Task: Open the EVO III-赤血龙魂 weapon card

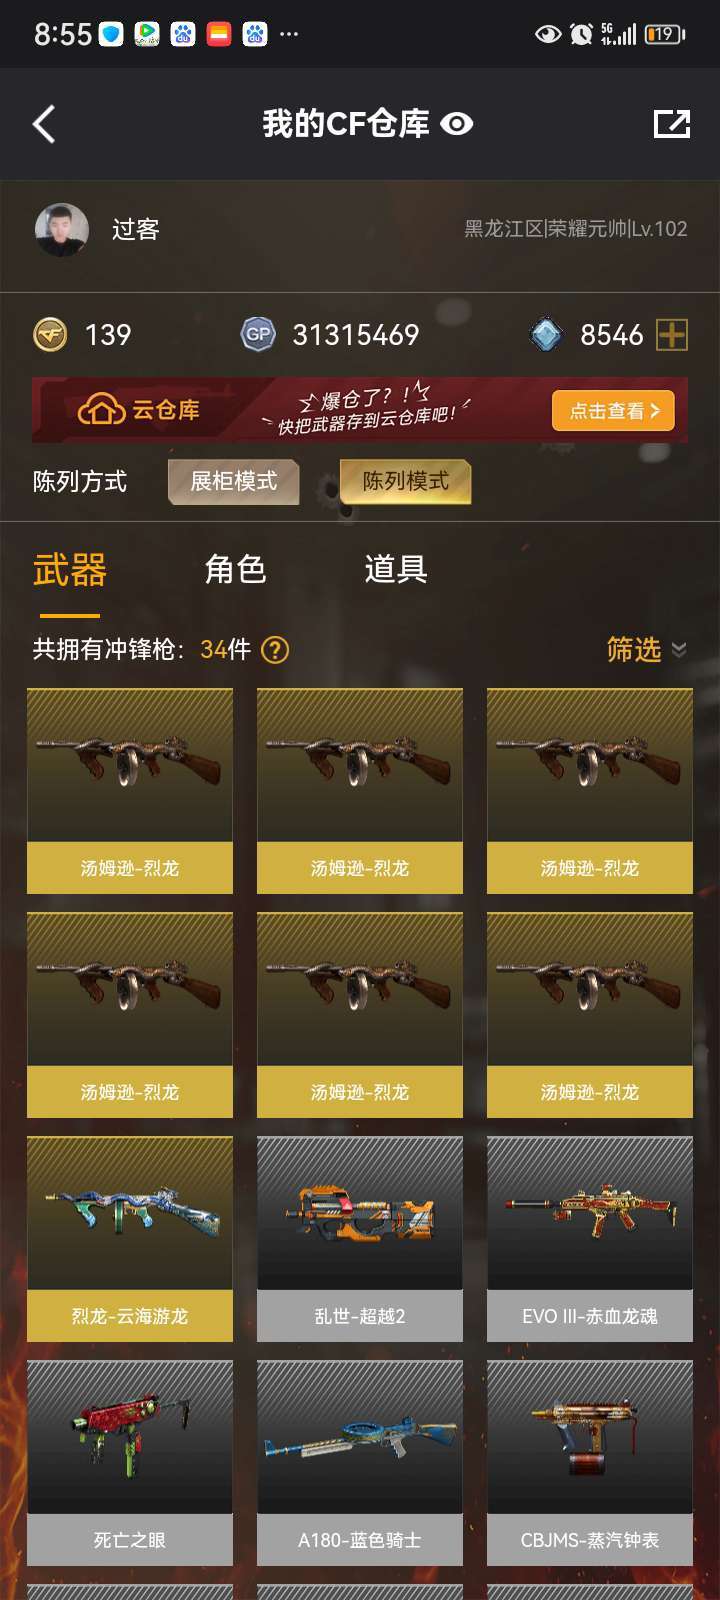Action: tap(590, 1239)
